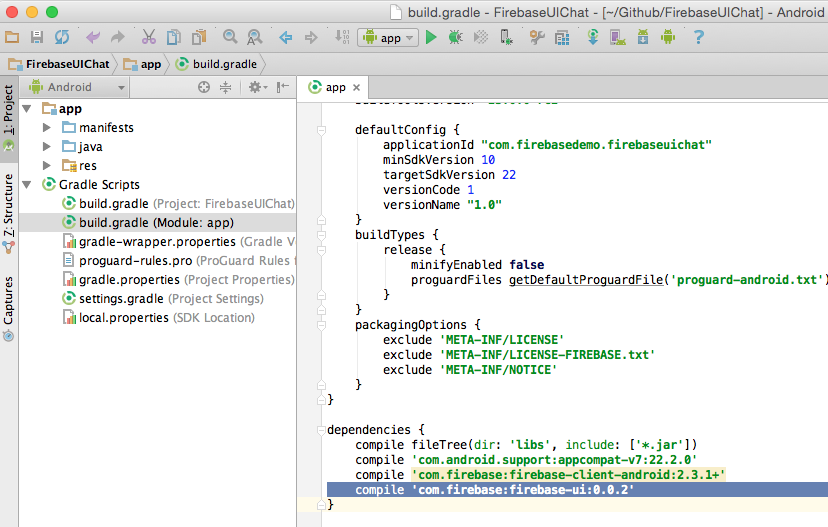Viewport: 828px width, 527px height.
Task: Click the build.gradle breadcrumb
Action: tap(217, 64)
